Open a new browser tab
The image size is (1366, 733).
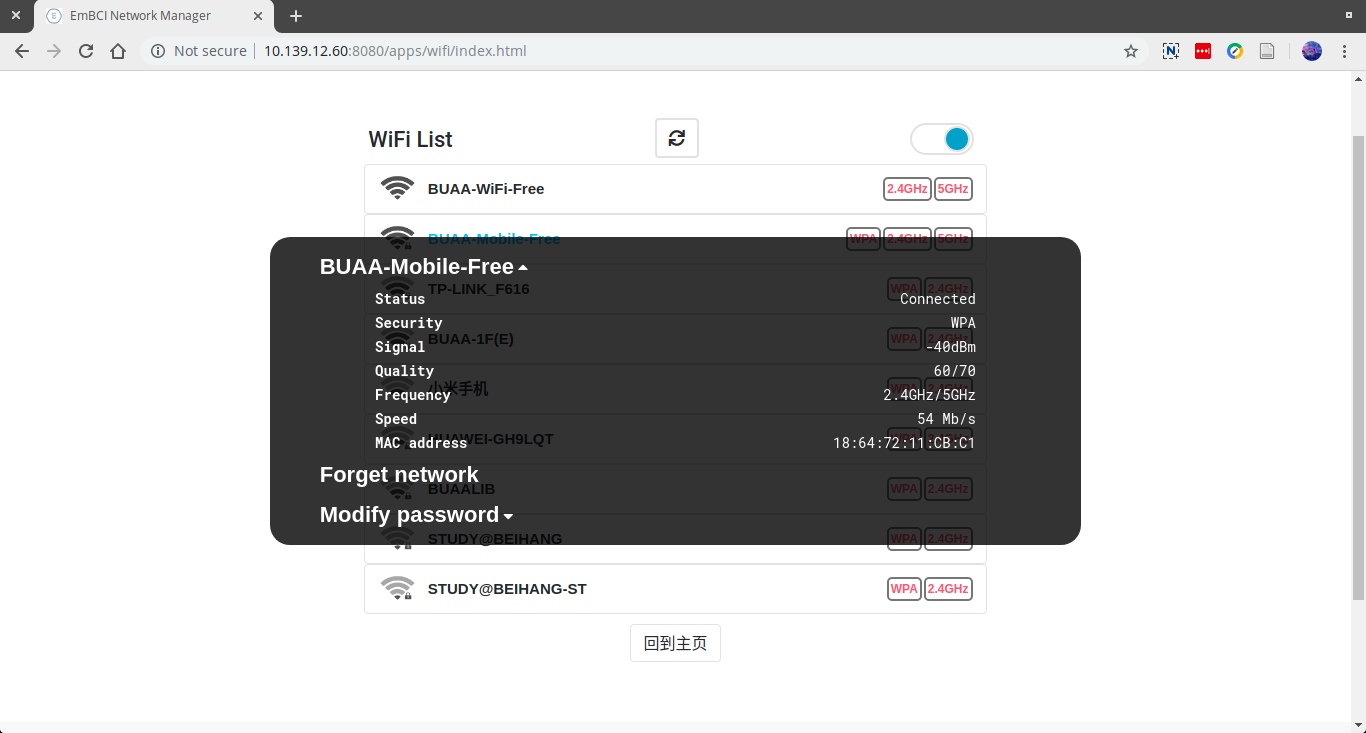pyautogui.click(x=295, y=15)
